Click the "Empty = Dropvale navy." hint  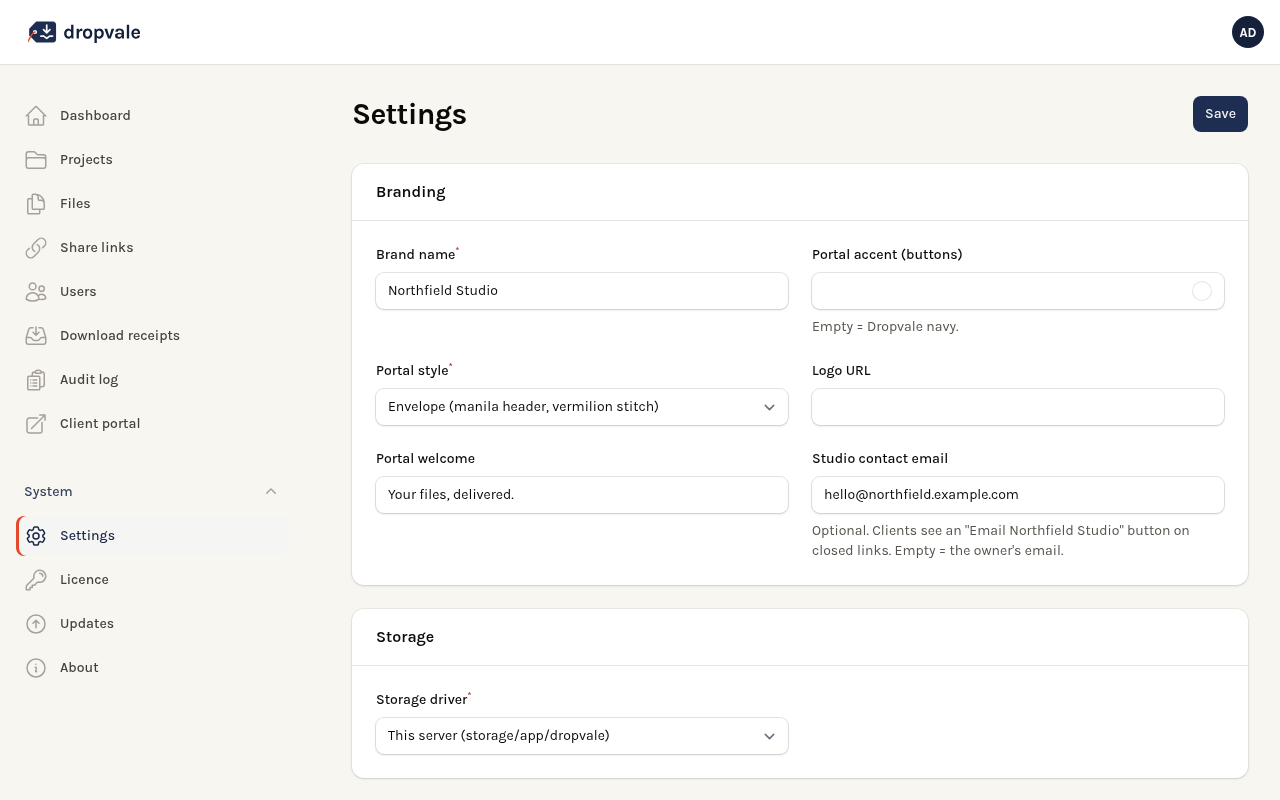pos(885,327)
